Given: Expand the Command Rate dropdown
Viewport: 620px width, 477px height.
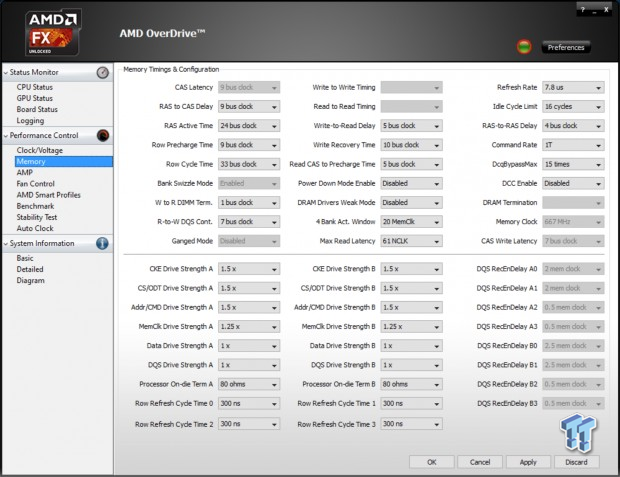Looking at the screenshot, I should pos(573,145).
